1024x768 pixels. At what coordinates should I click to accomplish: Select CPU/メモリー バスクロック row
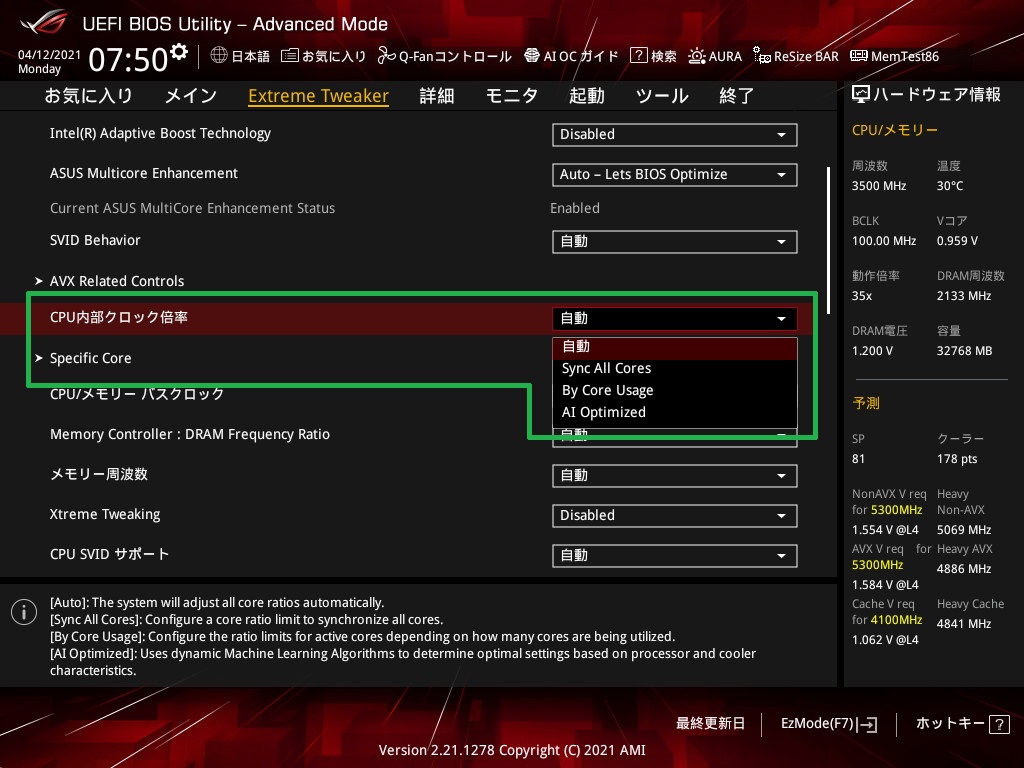pyautogui.click(x=137, y=394)
